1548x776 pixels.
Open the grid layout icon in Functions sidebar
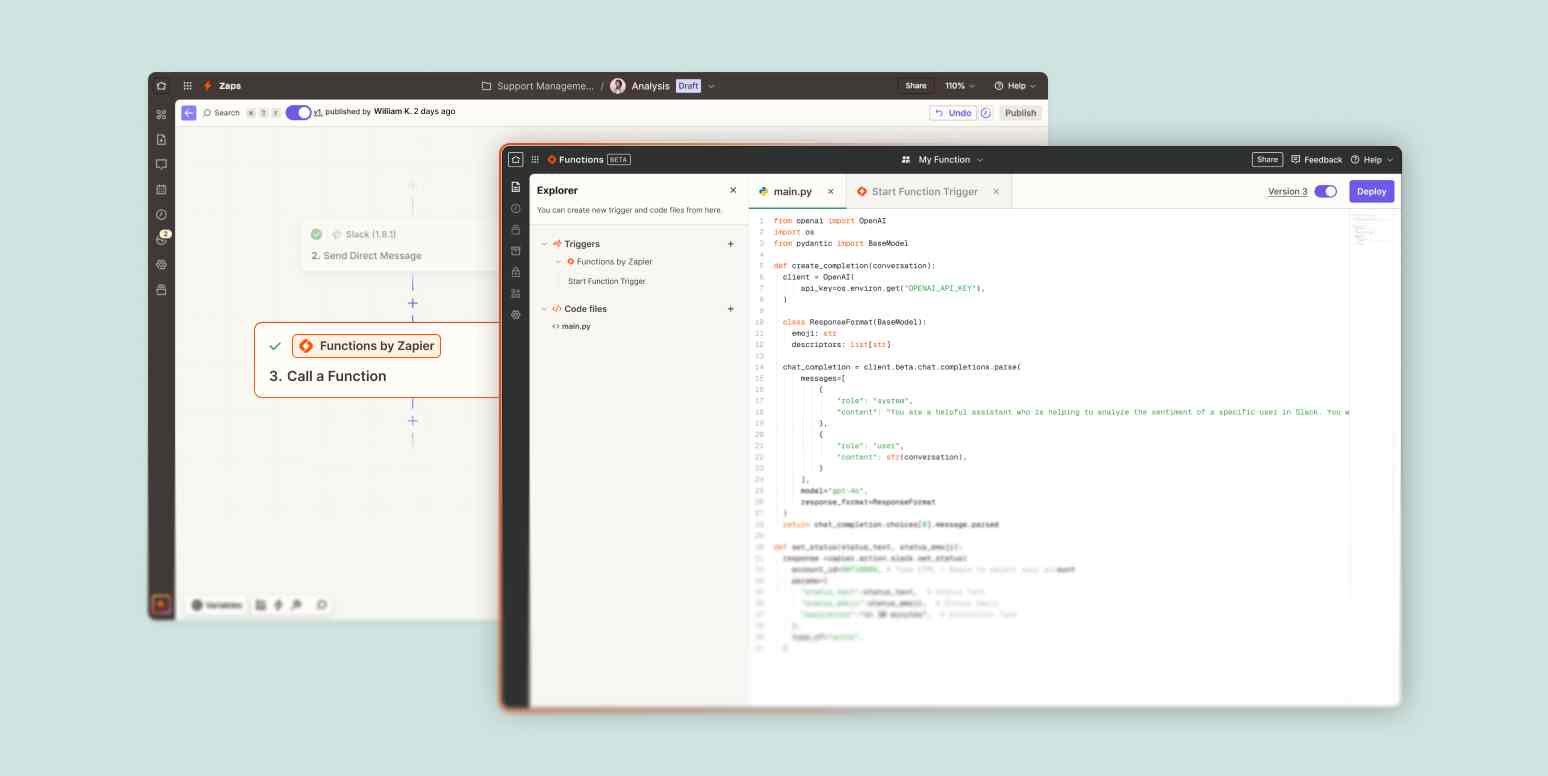[516, 293]
